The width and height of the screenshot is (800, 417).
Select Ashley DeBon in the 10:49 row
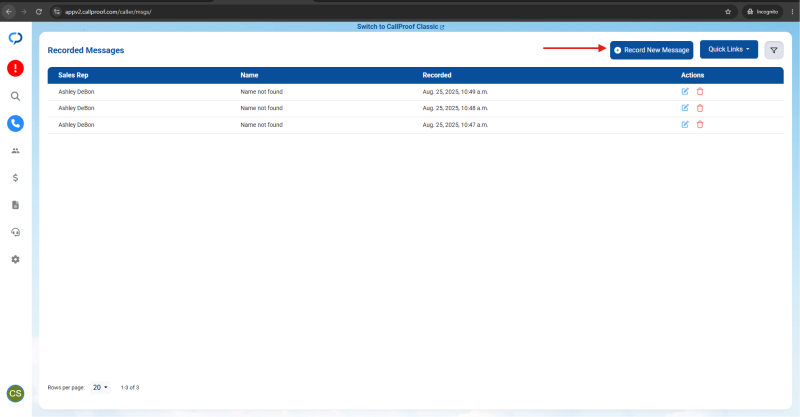coord(76,92)
